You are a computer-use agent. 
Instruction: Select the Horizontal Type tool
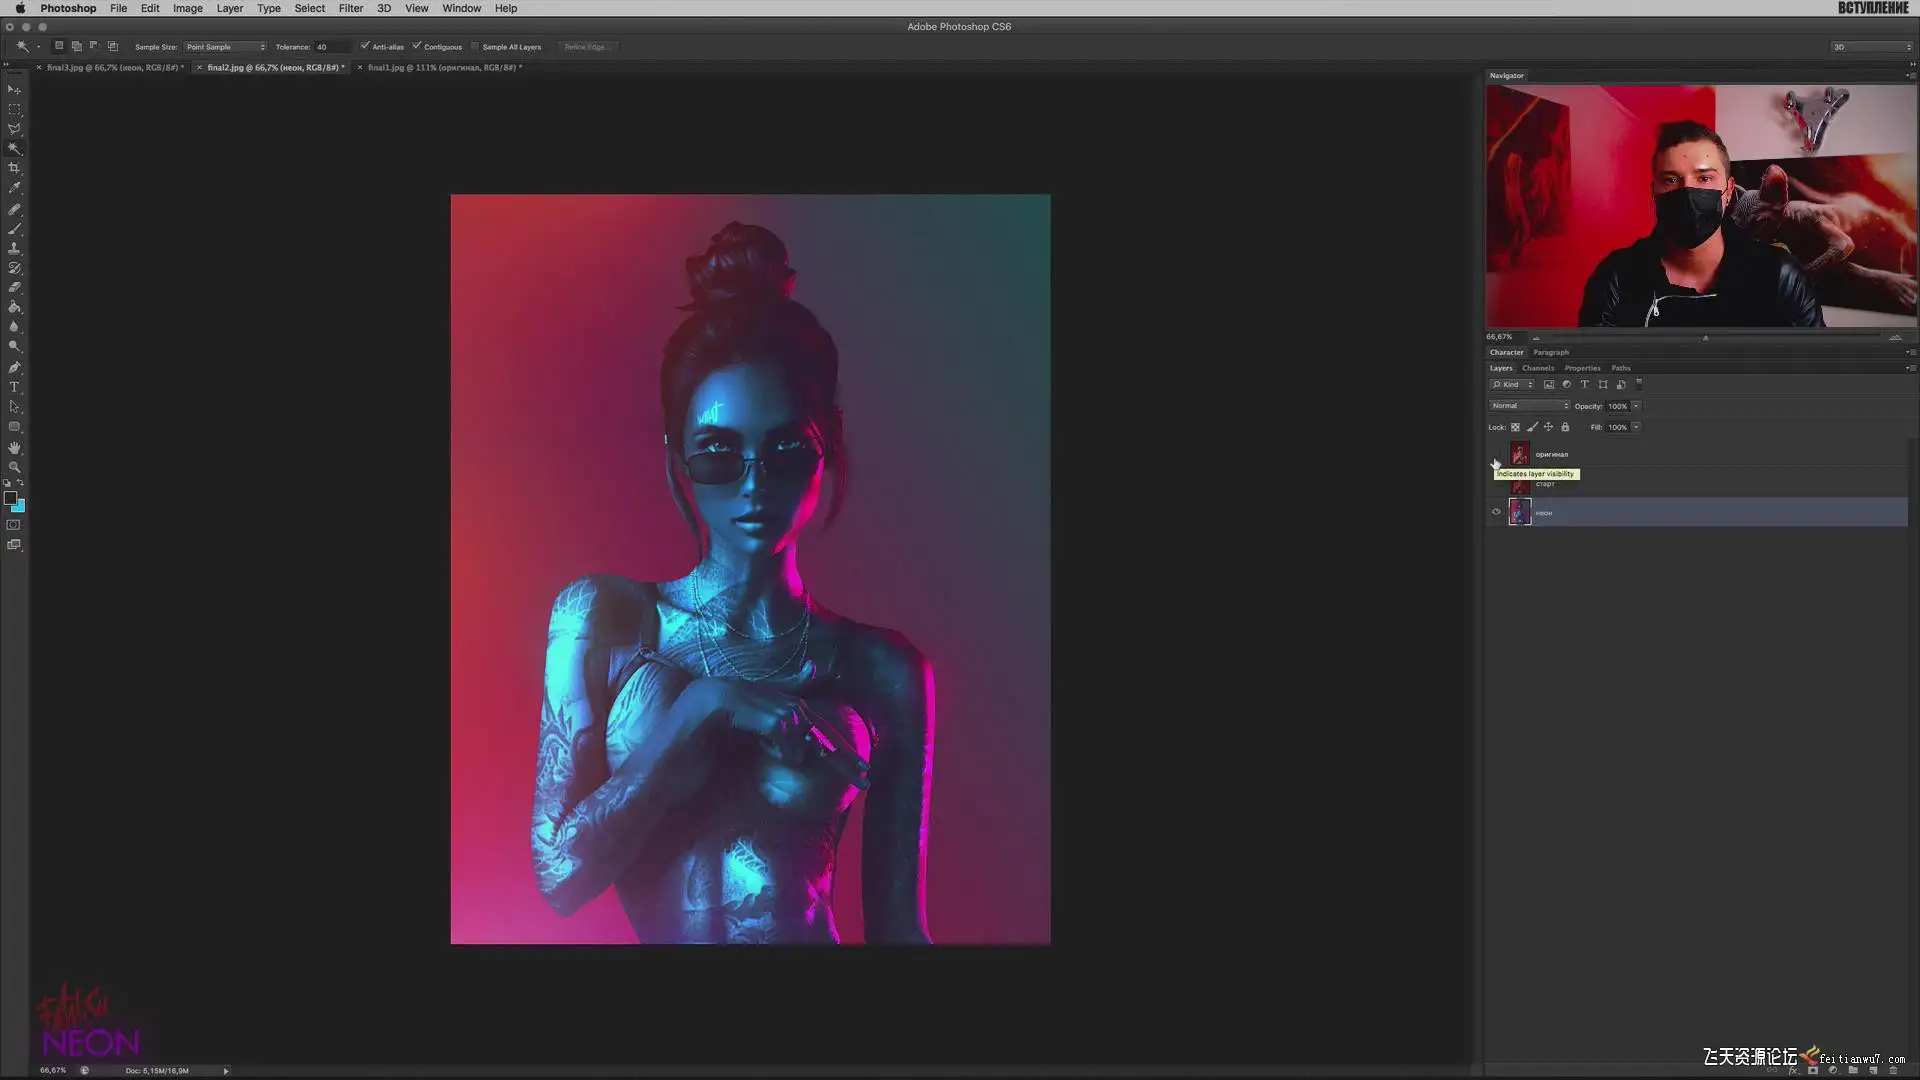point(14,388)
